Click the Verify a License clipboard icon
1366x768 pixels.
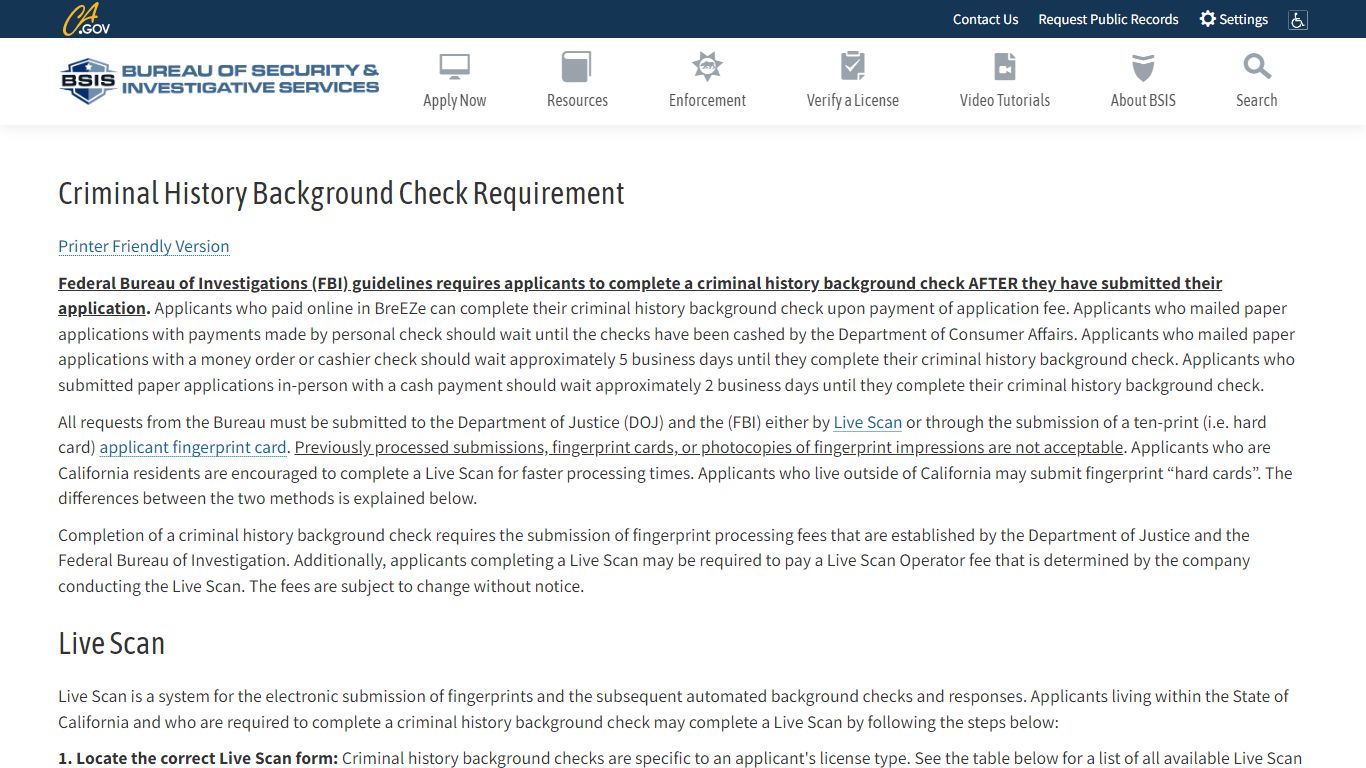tap(853, 67)
